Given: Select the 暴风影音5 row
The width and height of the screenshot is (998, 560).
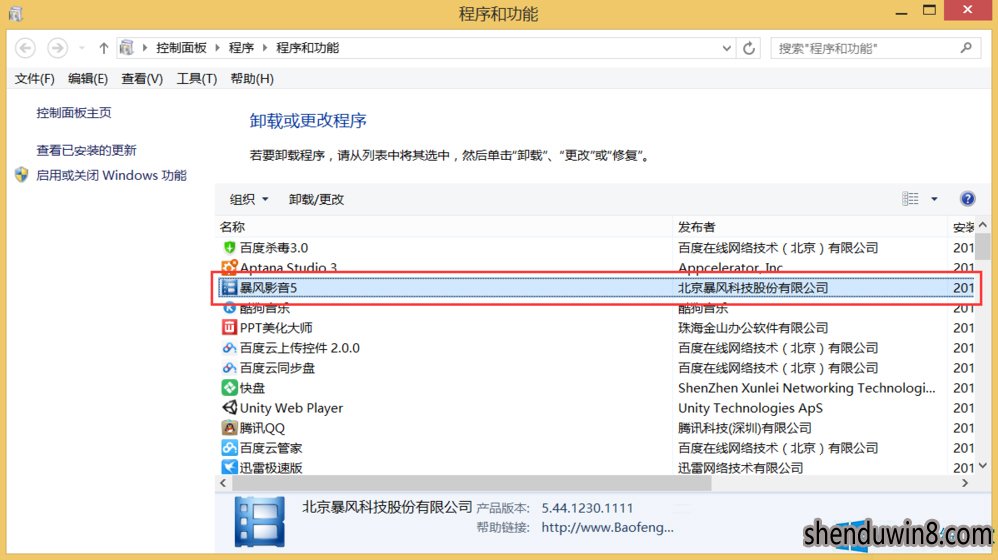Looking at the screenshot, I should (596, 288).
